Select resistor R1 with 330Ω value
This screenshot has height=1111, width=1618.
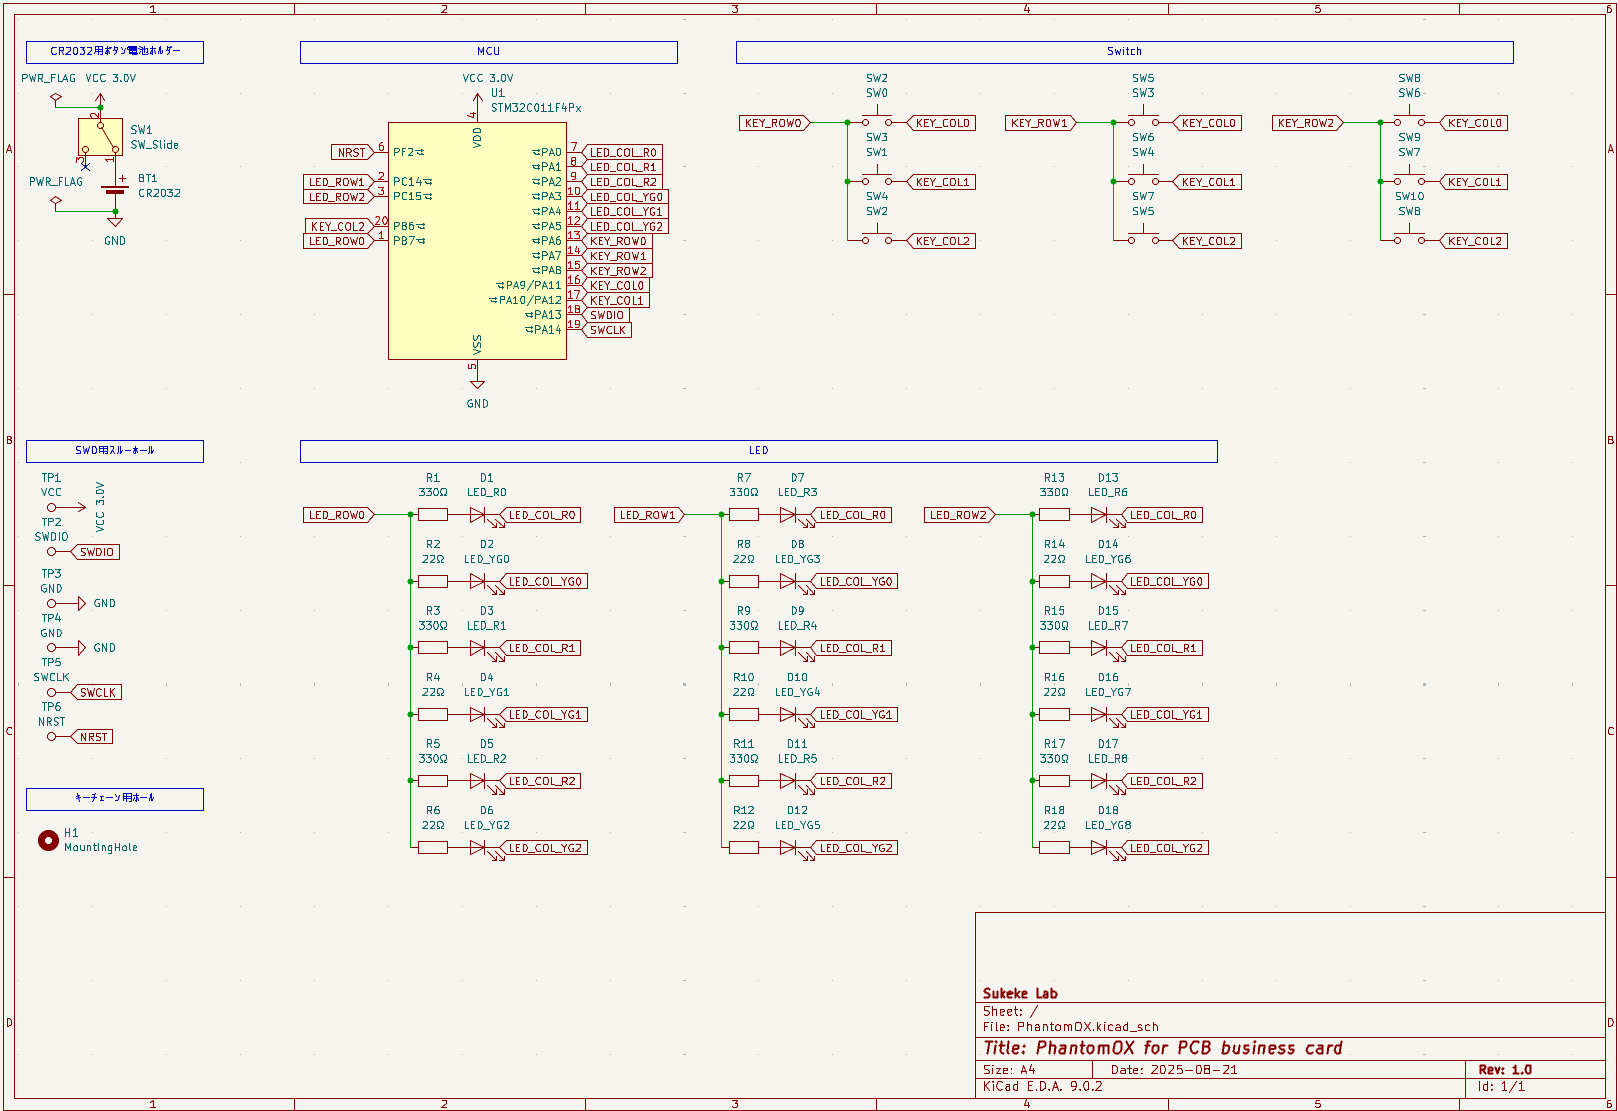coord(433,514)
